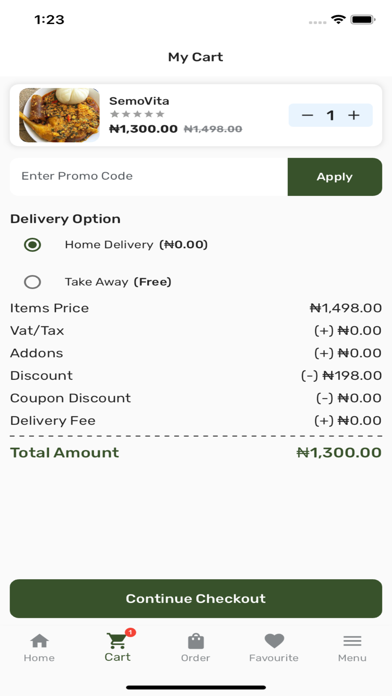The height and width of the screenshot is (696, 392).
Task: Continue Checkout with the green button
Action: point(196,598)
